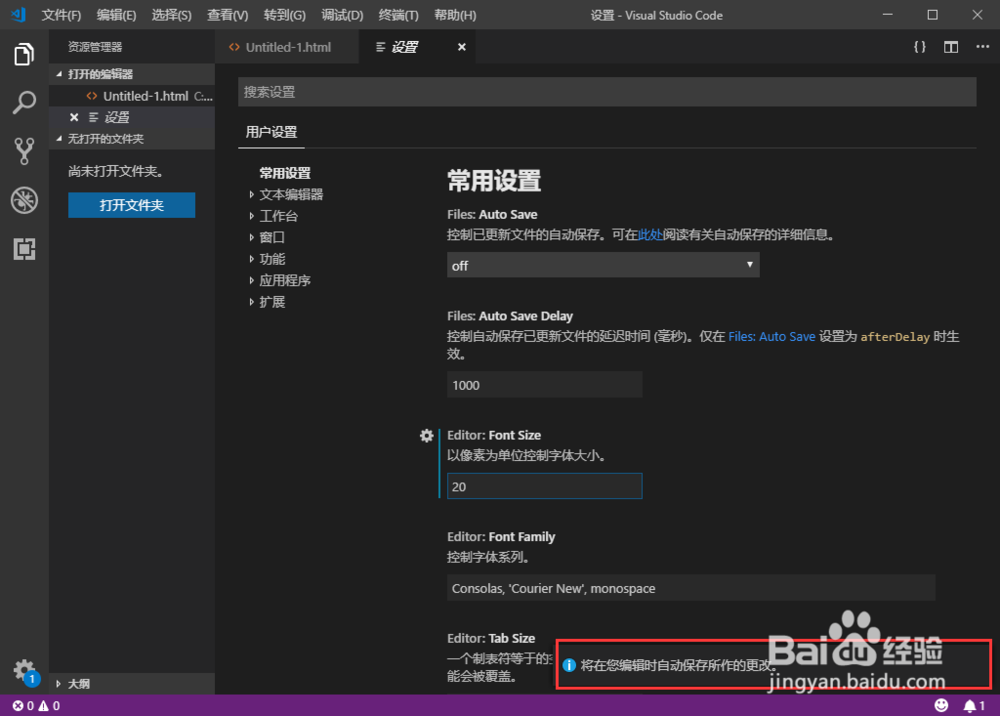Follow the Files: Auto Save link
Viewport: 1000px width, 716px height.
[772, 337]
